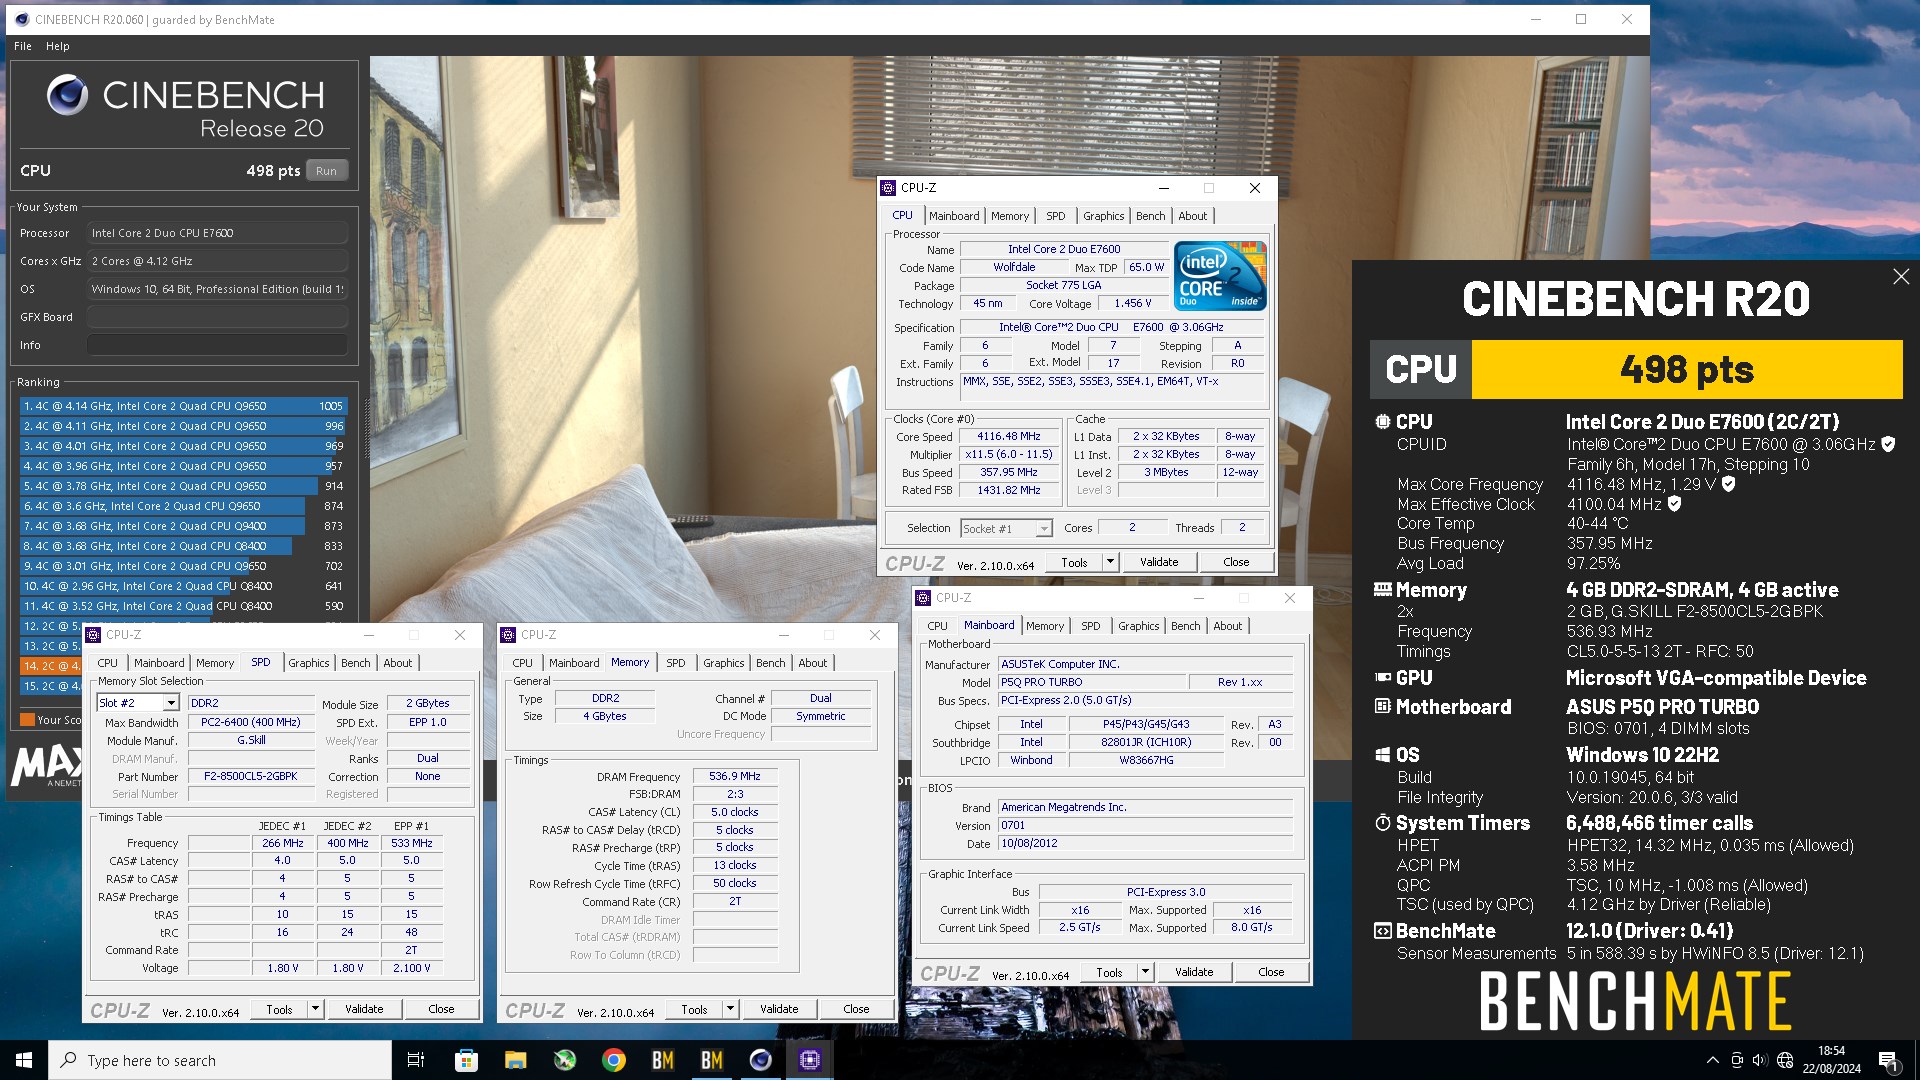Click the Cinebench icon in the taskbar
Screen dimensions: 1920x1080
point(761,1060)
